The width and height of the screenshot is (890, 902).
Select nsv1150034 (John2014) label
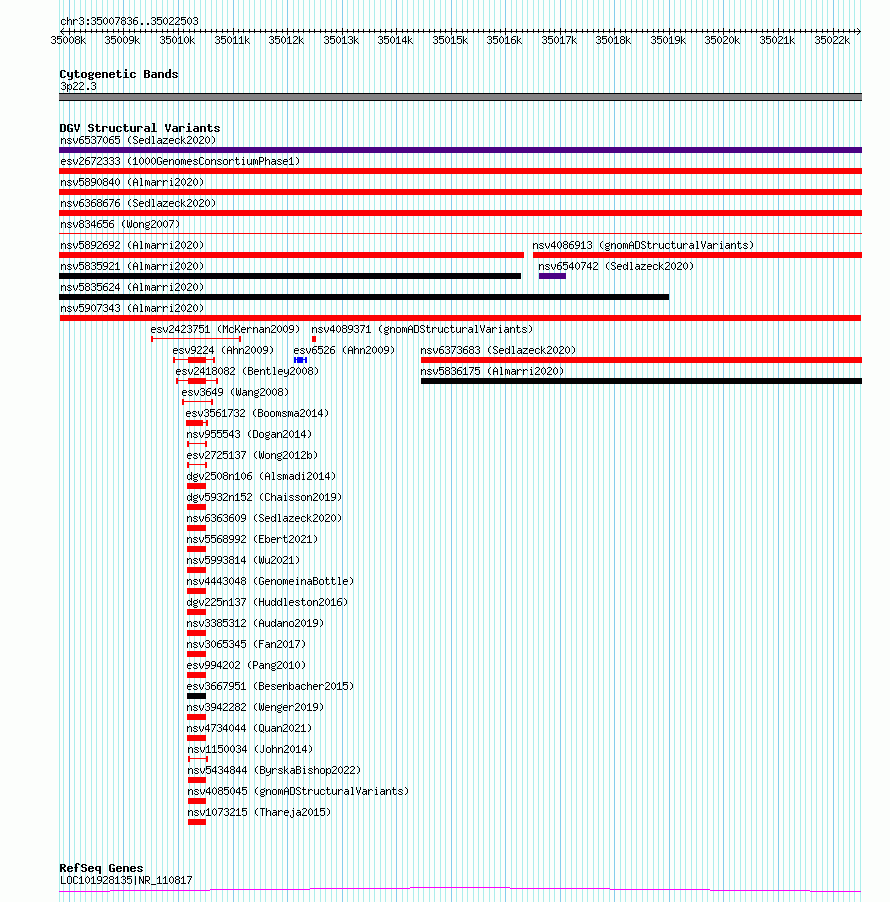tap(250, 750)
